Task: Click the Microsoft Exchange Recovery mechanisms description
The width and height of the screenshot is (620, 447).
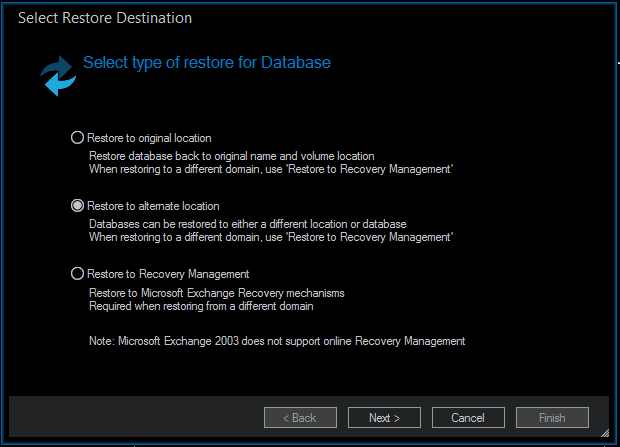Action: (216, 293)
